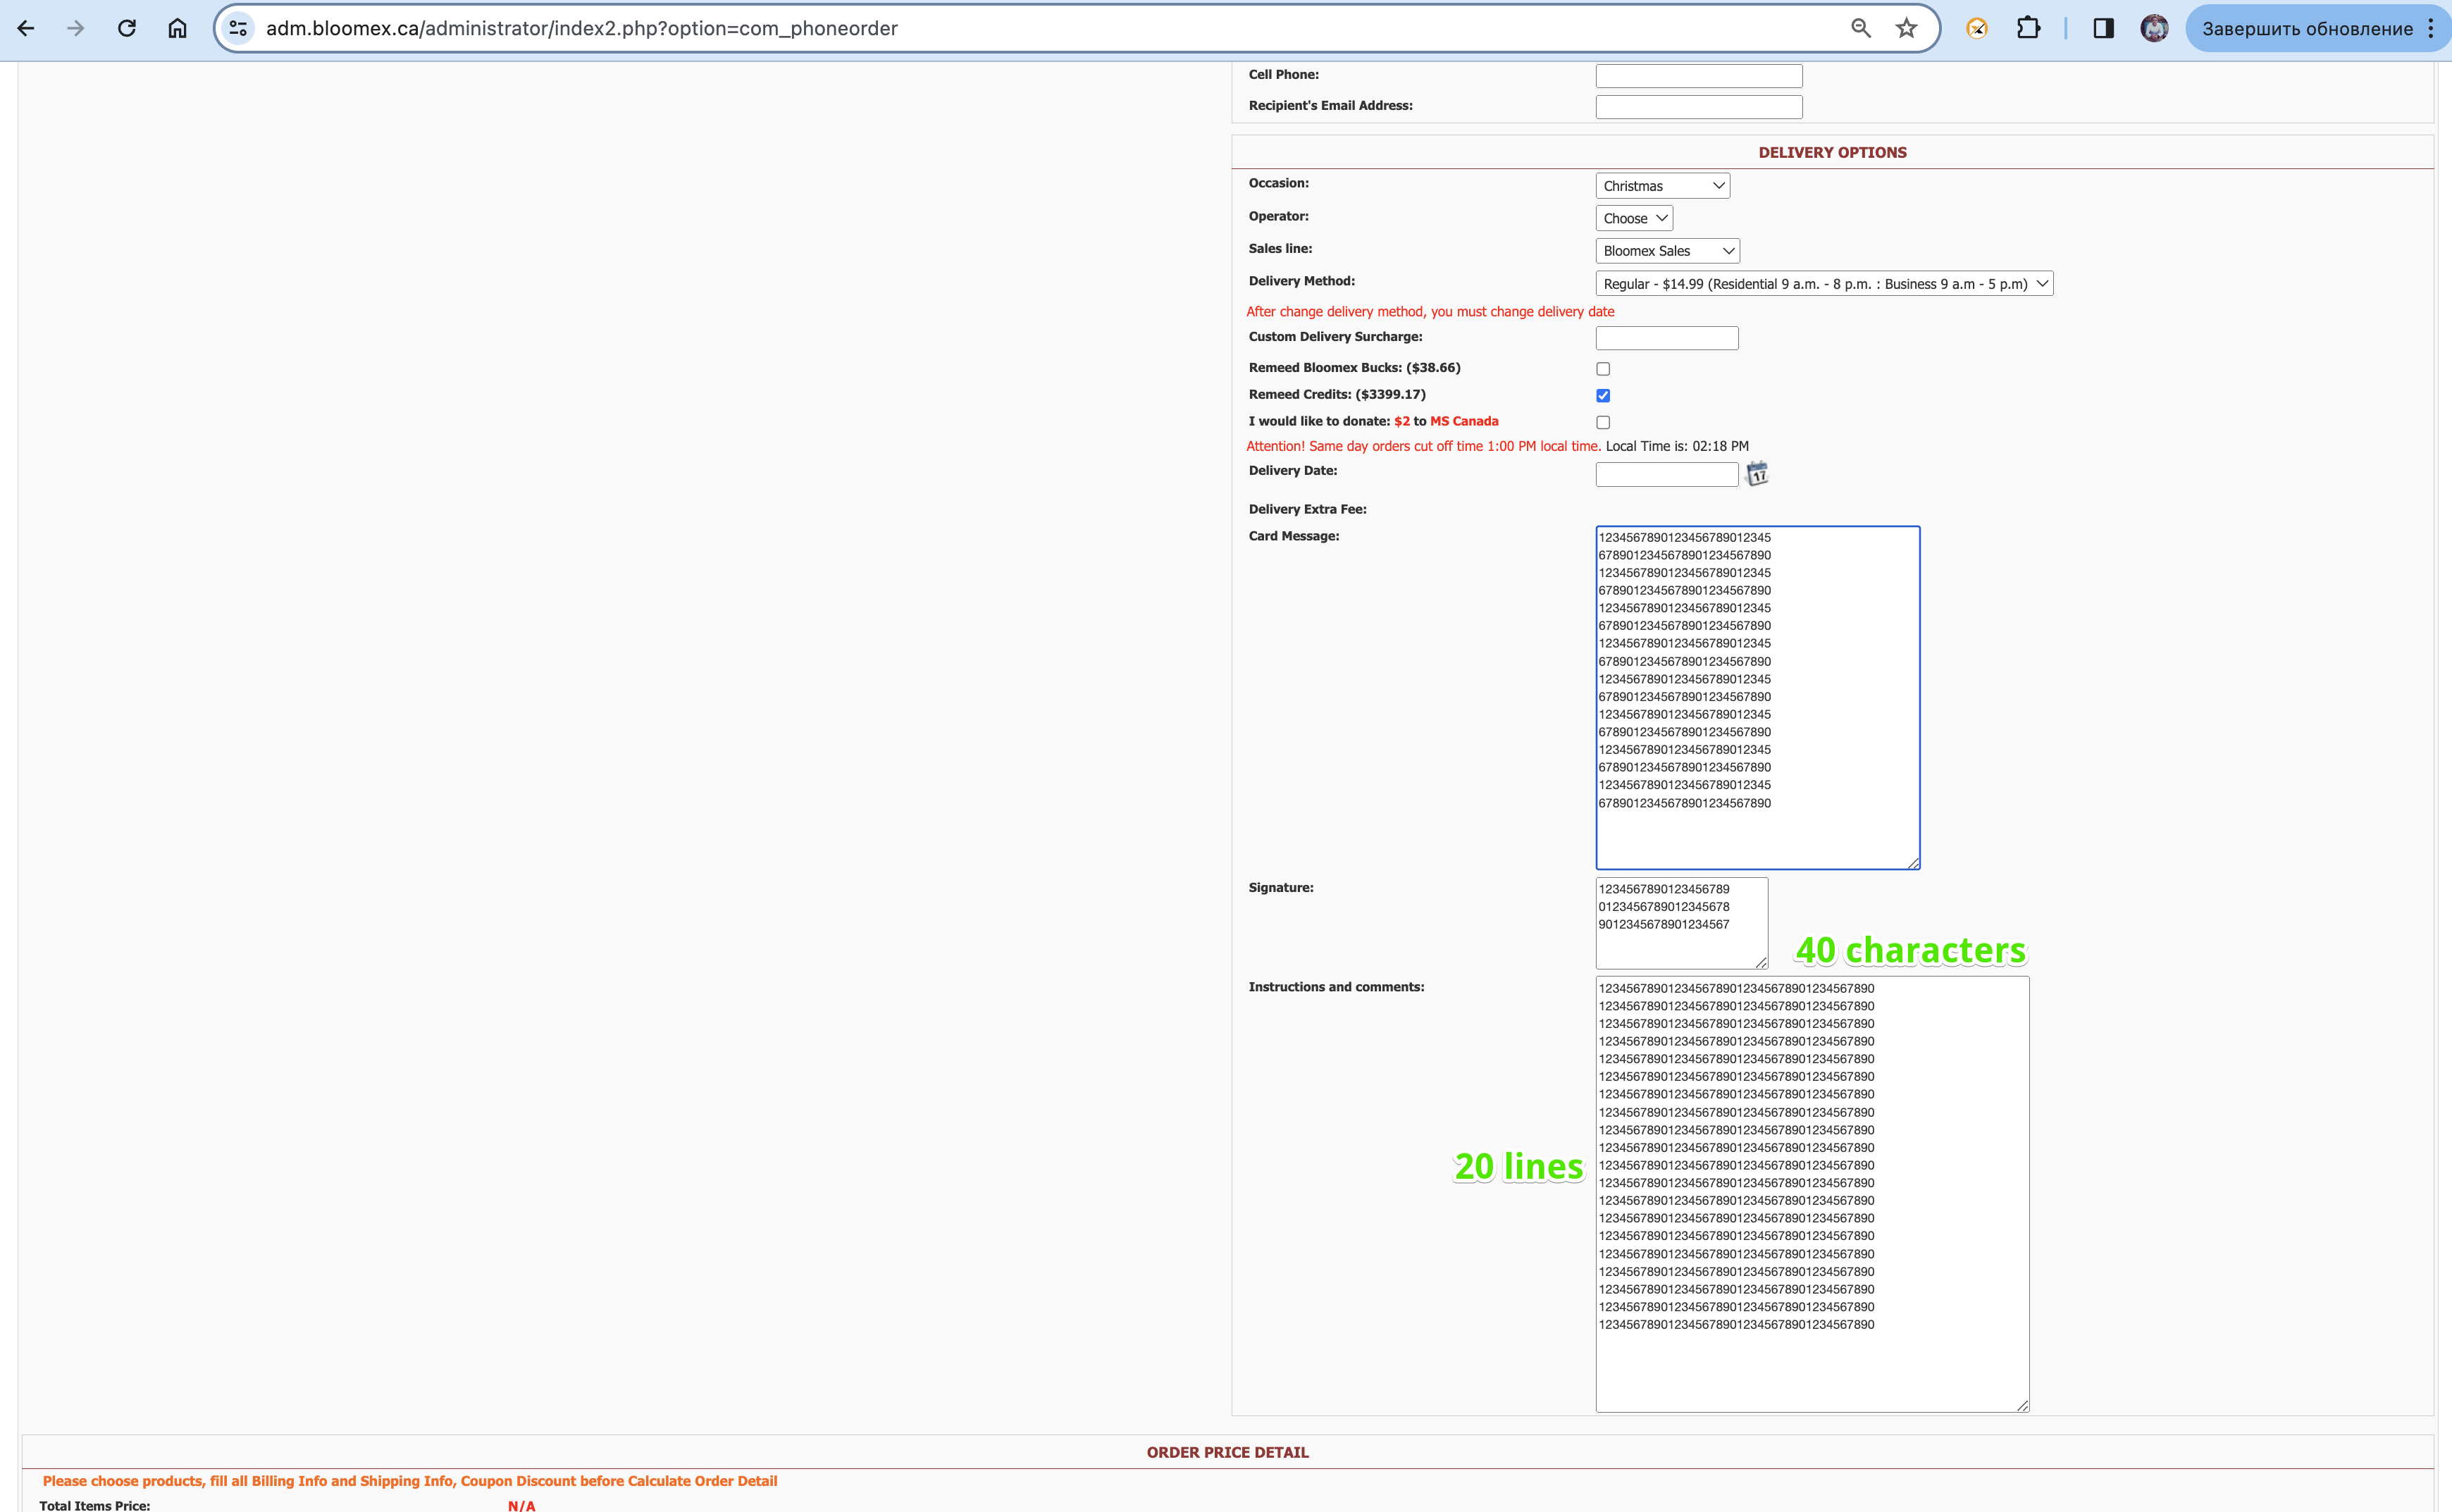This screenshot has height=1512, width=2452.
Task: Open the browser three-dot menu
Action: coord(2431,28)
